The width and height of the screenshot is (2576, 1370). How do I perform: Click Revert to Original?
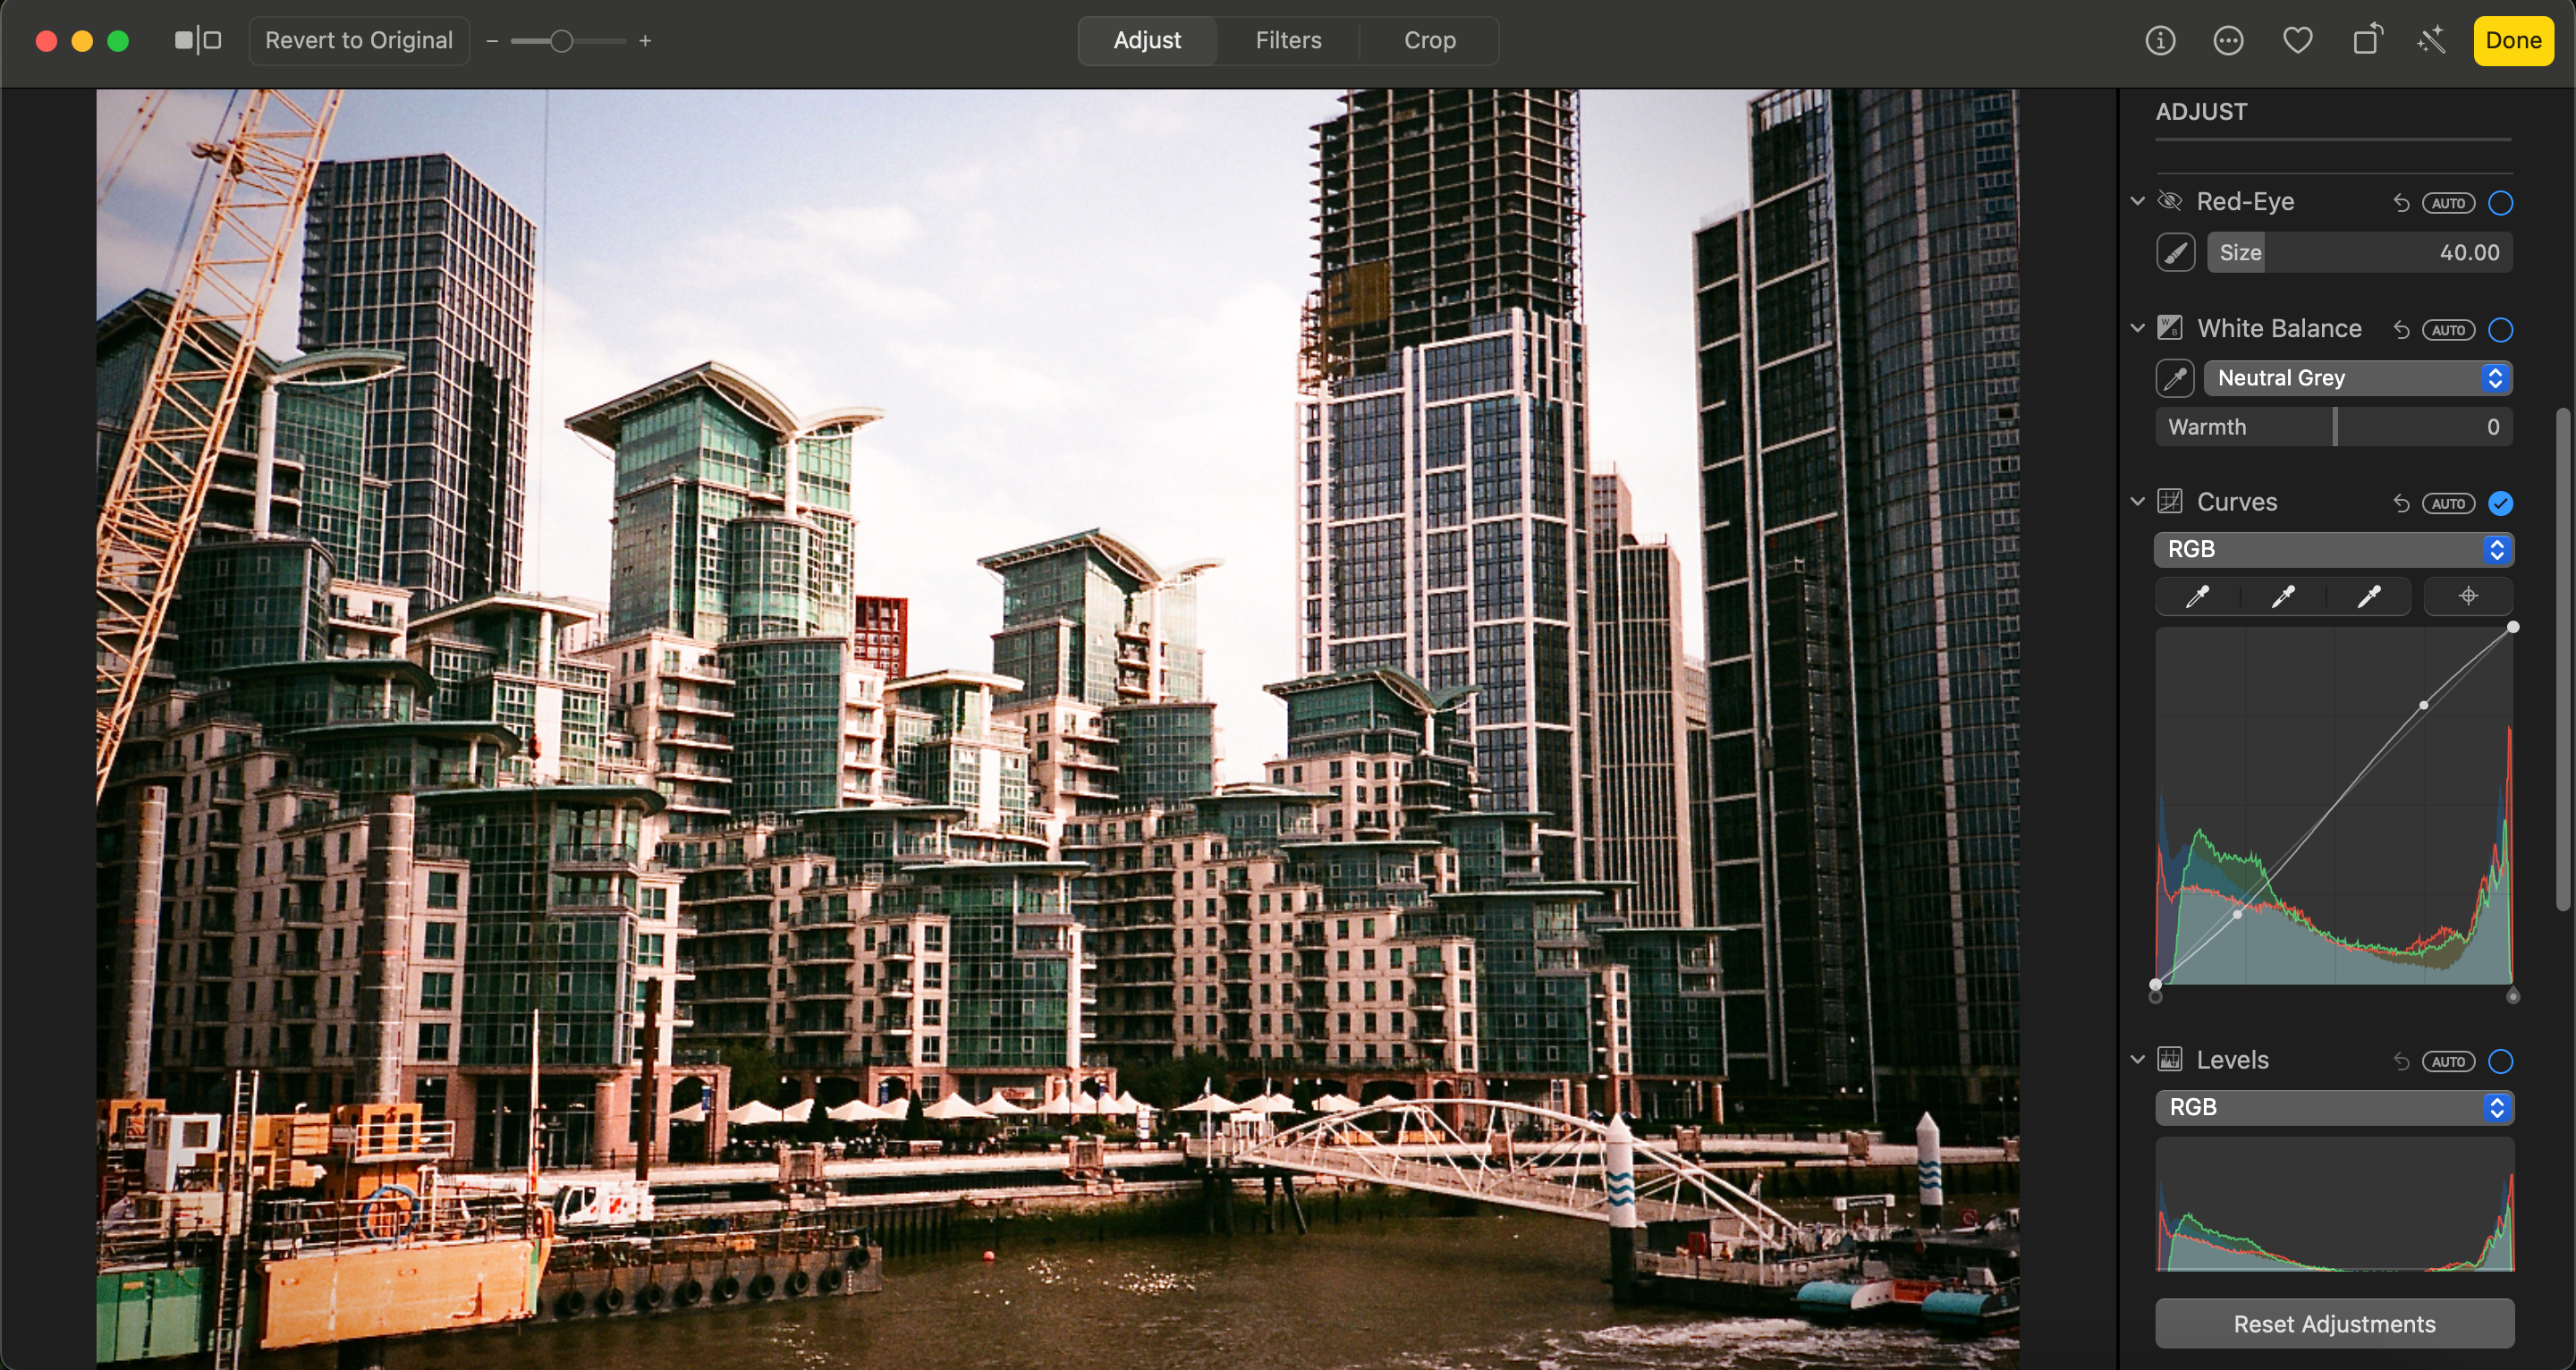click(359, 40)
